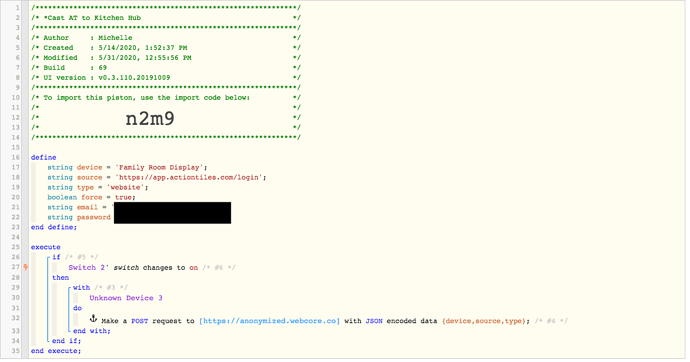Screen dimensions: 690x362
Task: Click 'Make a' in the request statement
Action: point(114,321)
